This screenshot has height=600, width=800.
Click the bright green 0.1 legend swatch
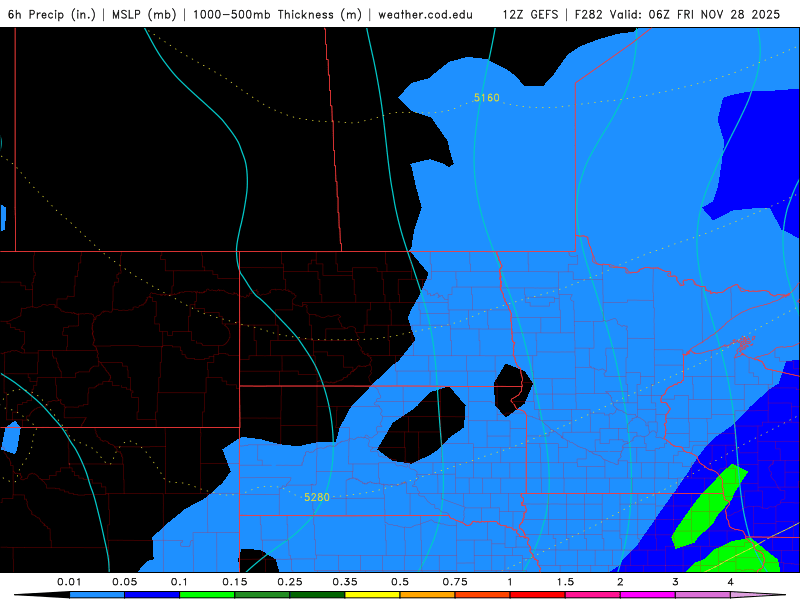click(207, 595)
